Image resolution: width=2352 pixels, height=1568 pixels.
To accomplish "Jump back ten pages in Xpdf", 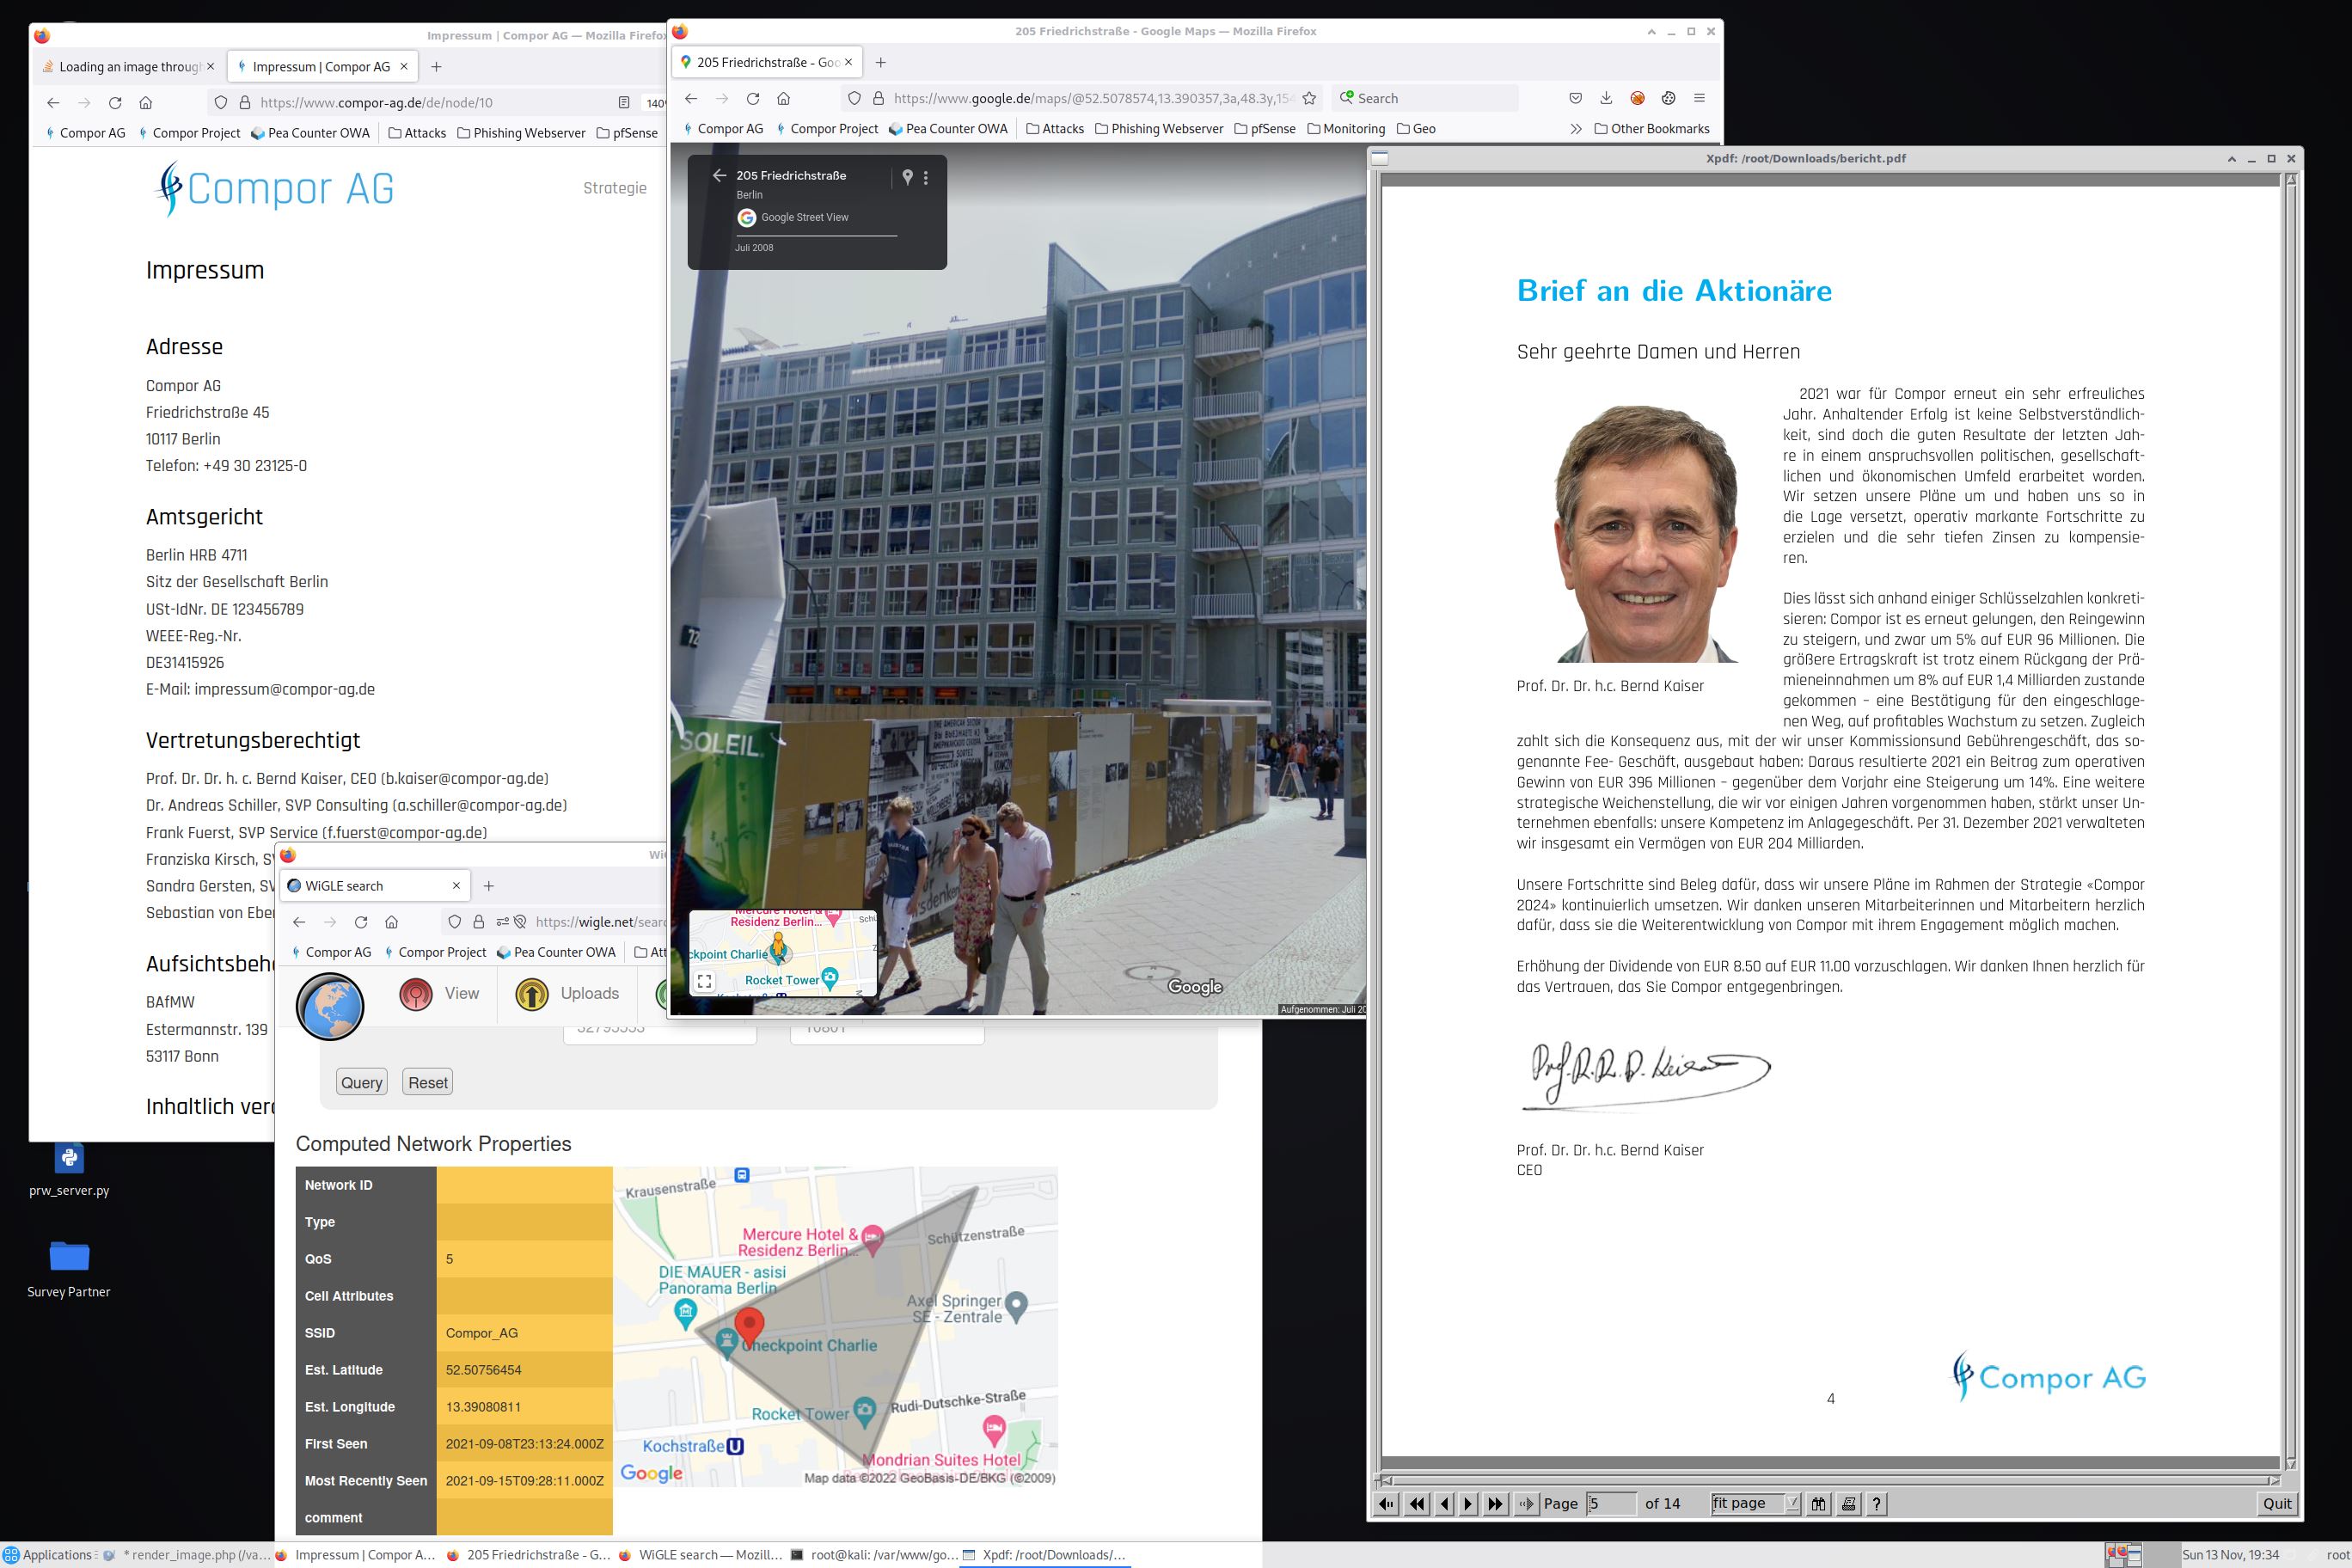I will click(x=1416, y=1503).
